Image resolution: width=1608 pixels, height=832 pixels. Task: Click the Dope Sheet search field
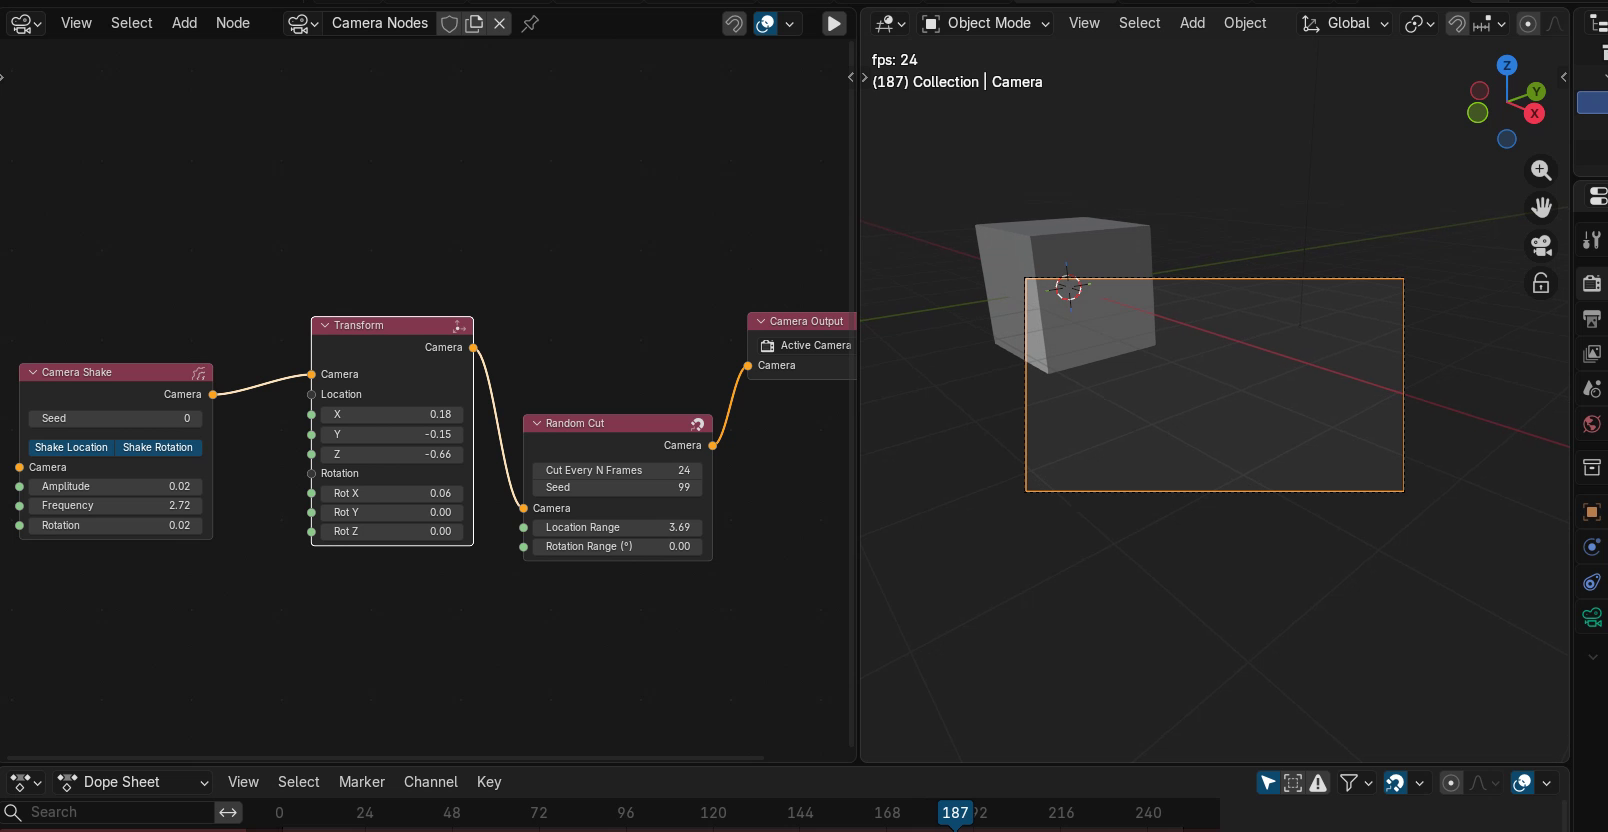108,812
